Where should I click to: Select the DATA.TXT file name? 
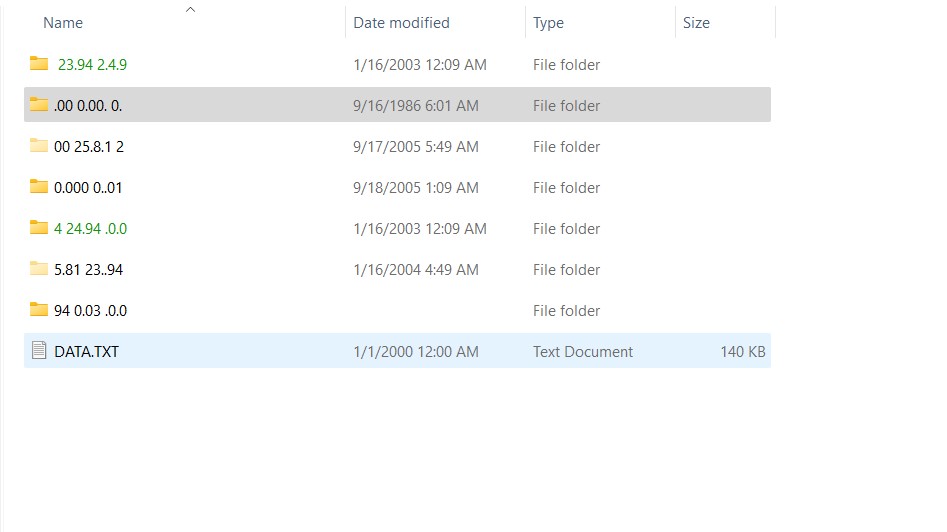click(x=86, y=351)
